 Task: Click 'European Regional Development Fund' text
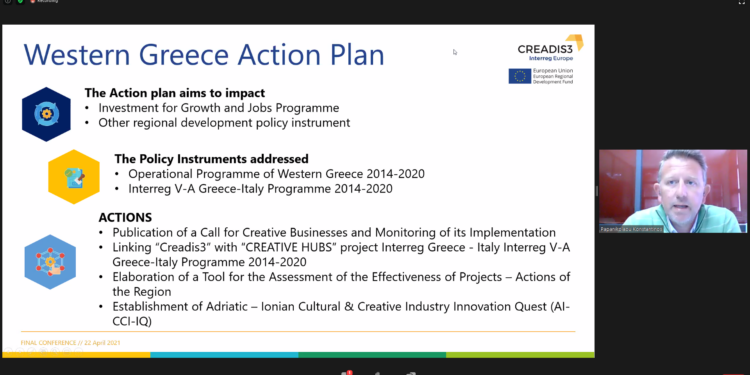[553, 79]
